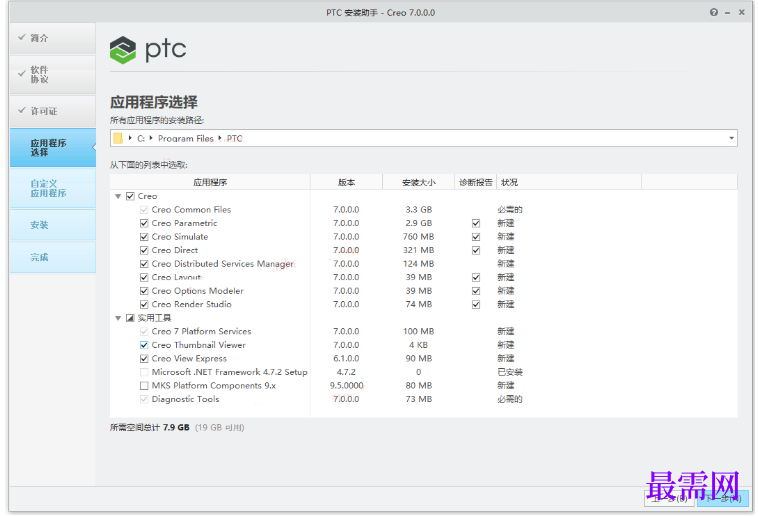Click the 上一步 back button

670,499
